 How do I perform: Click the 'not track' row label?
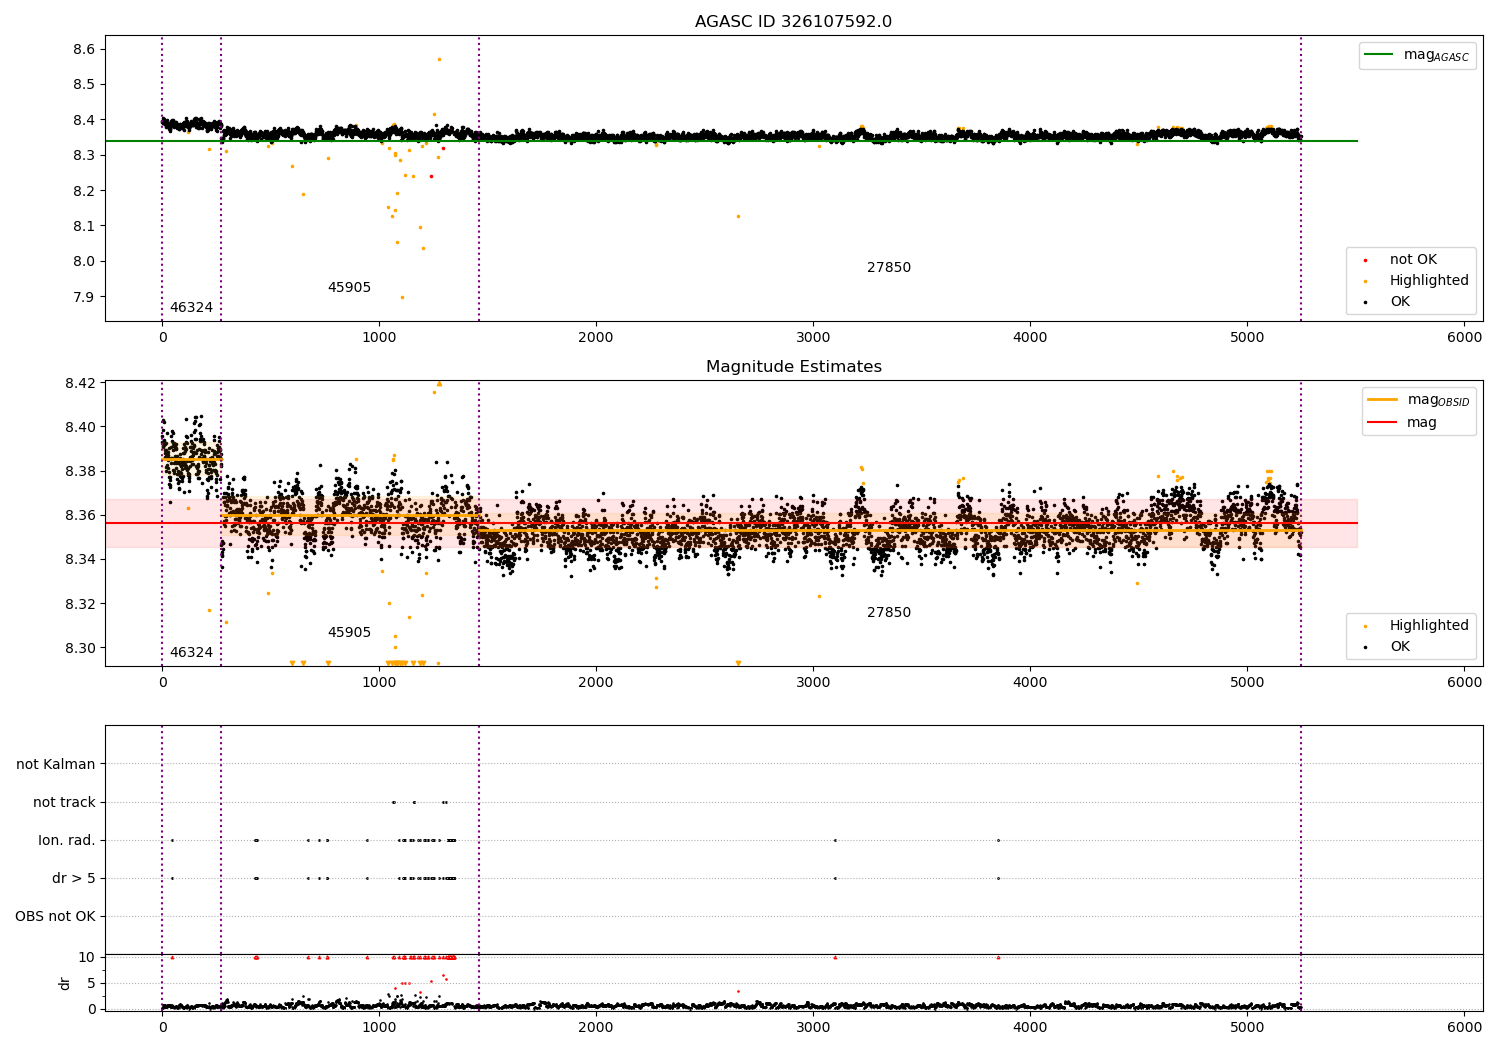point(64,803)
